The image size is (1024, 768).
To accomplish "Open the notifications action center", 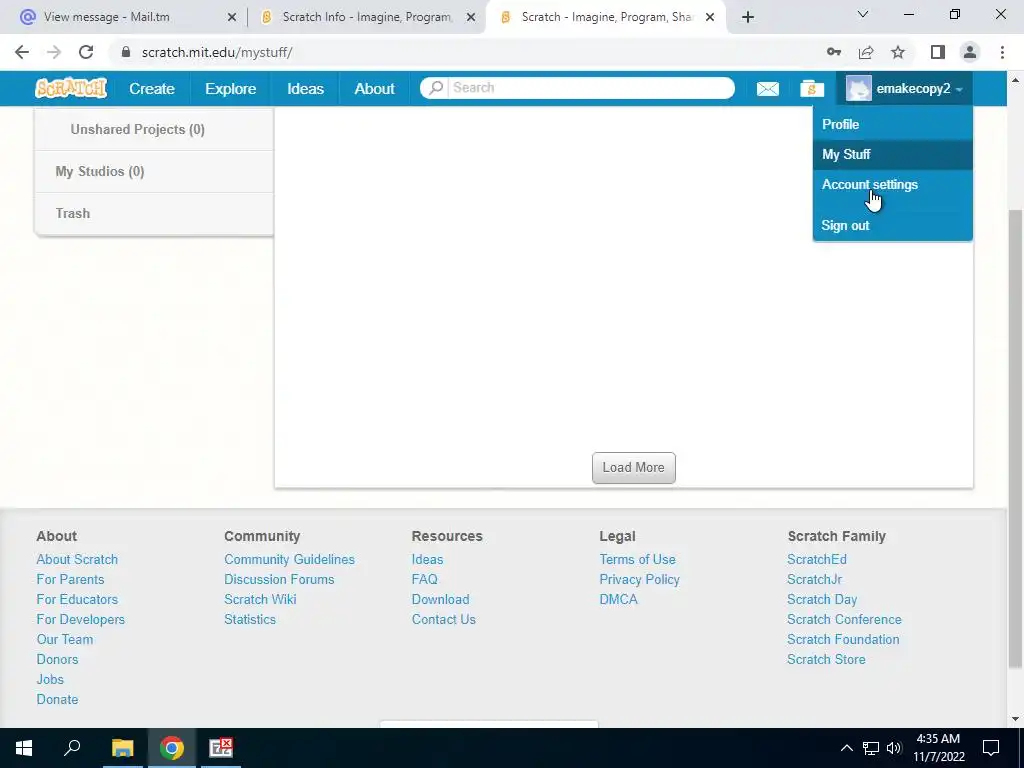I will click(991, 748).
